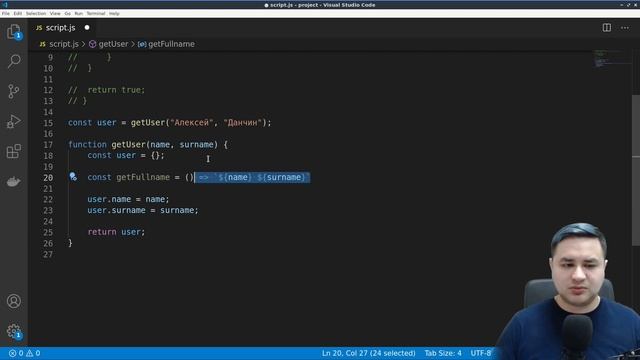Click line number 25 in the gutter
The height and width of the screenshot is (360, 640).
tap(48, 232)
